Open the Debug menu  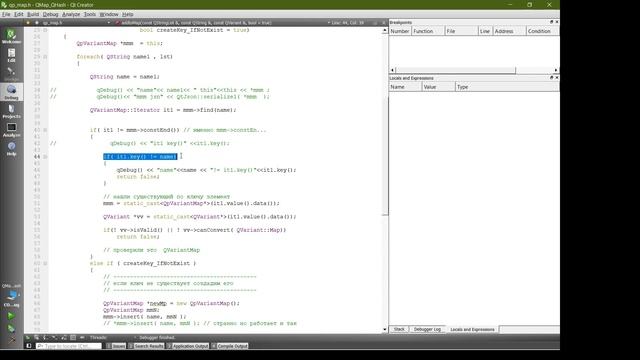(x=51, y=14)
